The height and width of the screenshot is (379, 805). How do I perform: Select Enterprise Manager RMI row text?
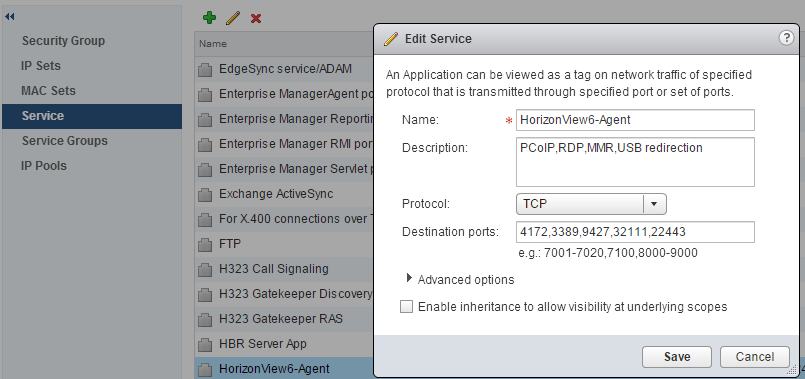click(x=296, y=144)
